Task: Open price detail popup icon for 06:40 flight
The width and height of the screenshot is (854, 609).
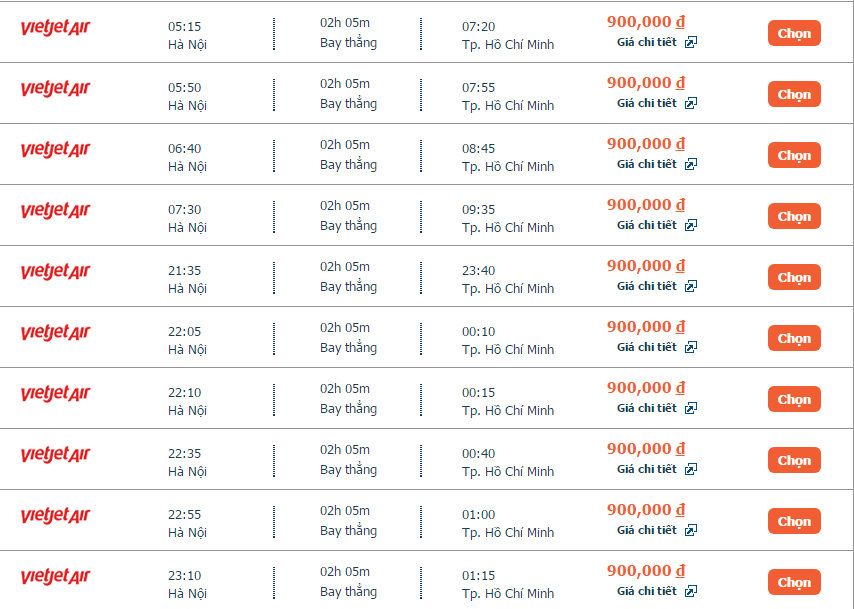Action: pos(691,164)
